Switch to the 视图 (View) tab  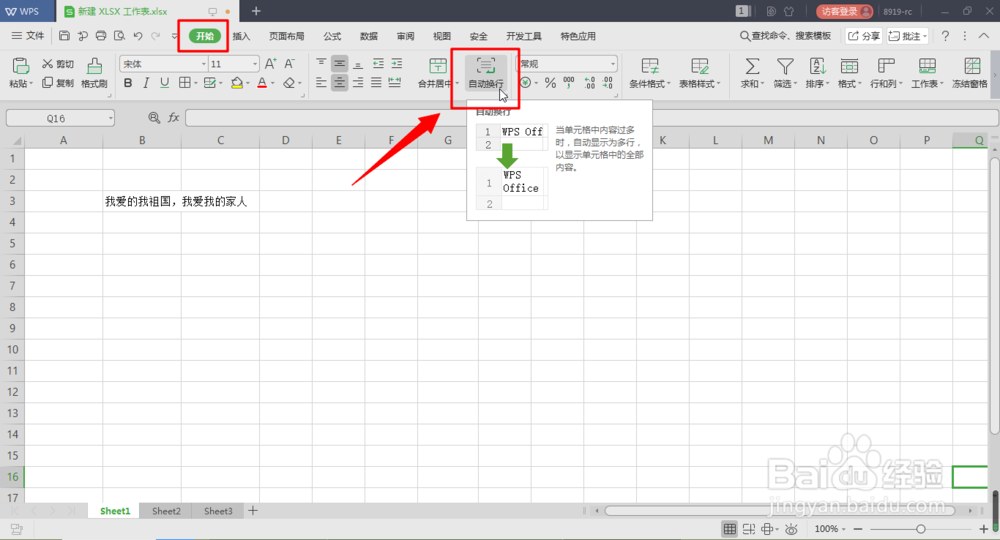[x=442, y=36]
